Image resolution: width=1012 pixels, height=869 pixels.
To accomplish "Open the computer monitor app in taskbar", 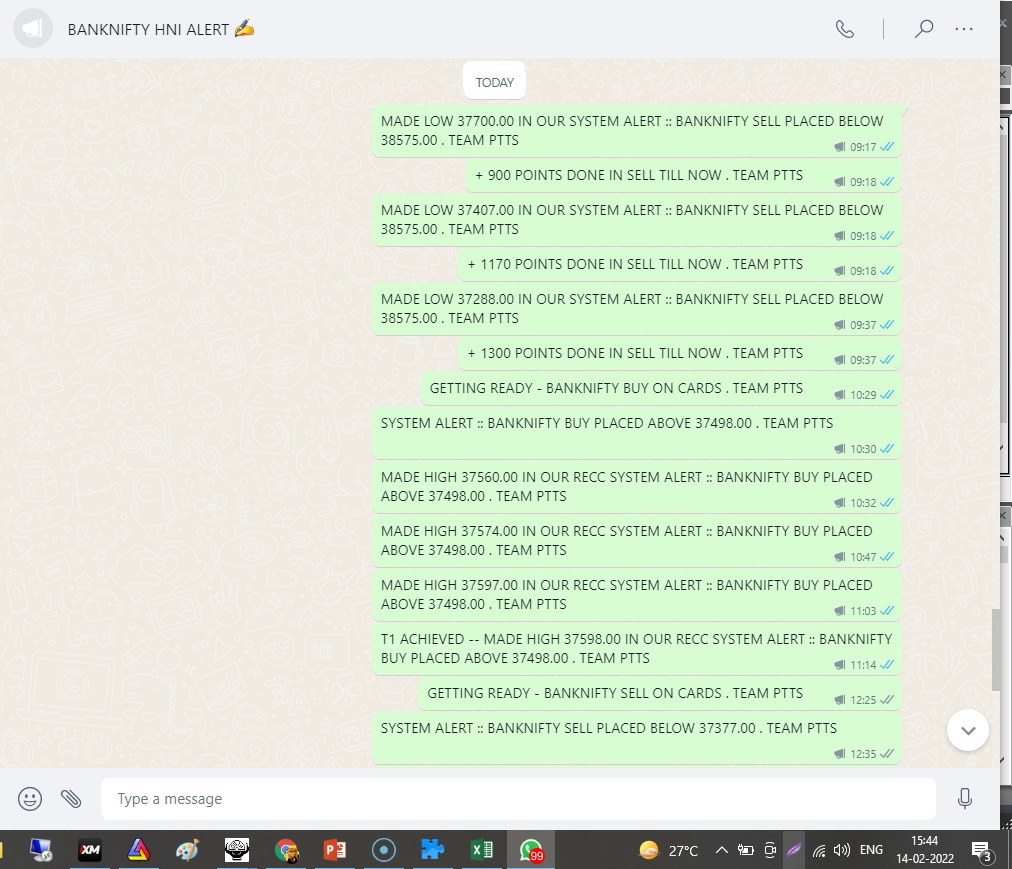I will (x=41, y=850).
